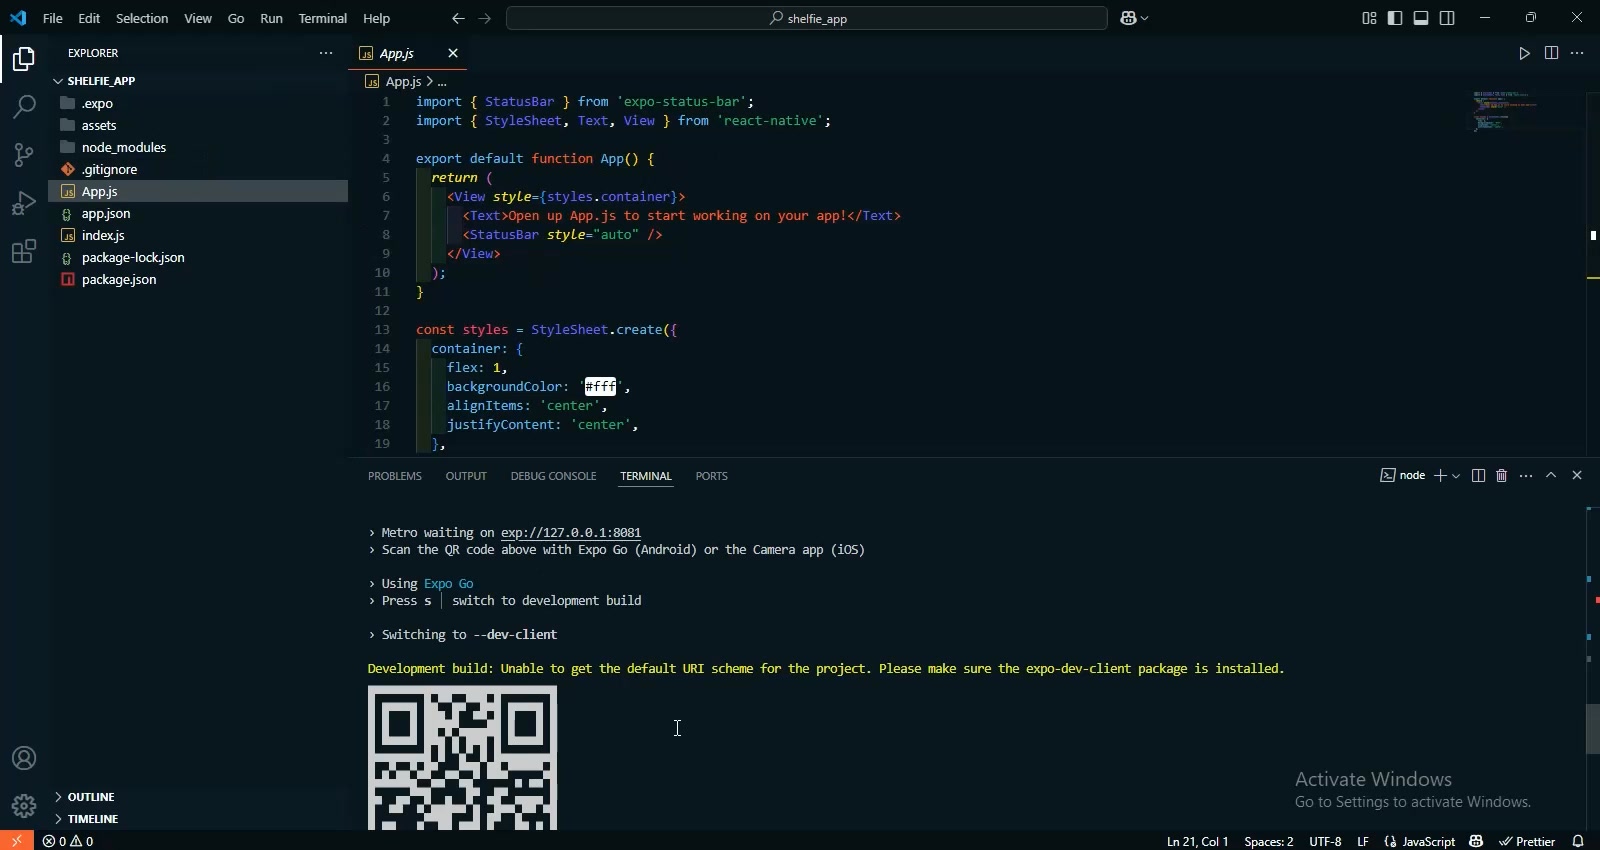Open the exp://127.0.0.1:8081 link
Screen dimensions: 1600x850
point(571,533)
